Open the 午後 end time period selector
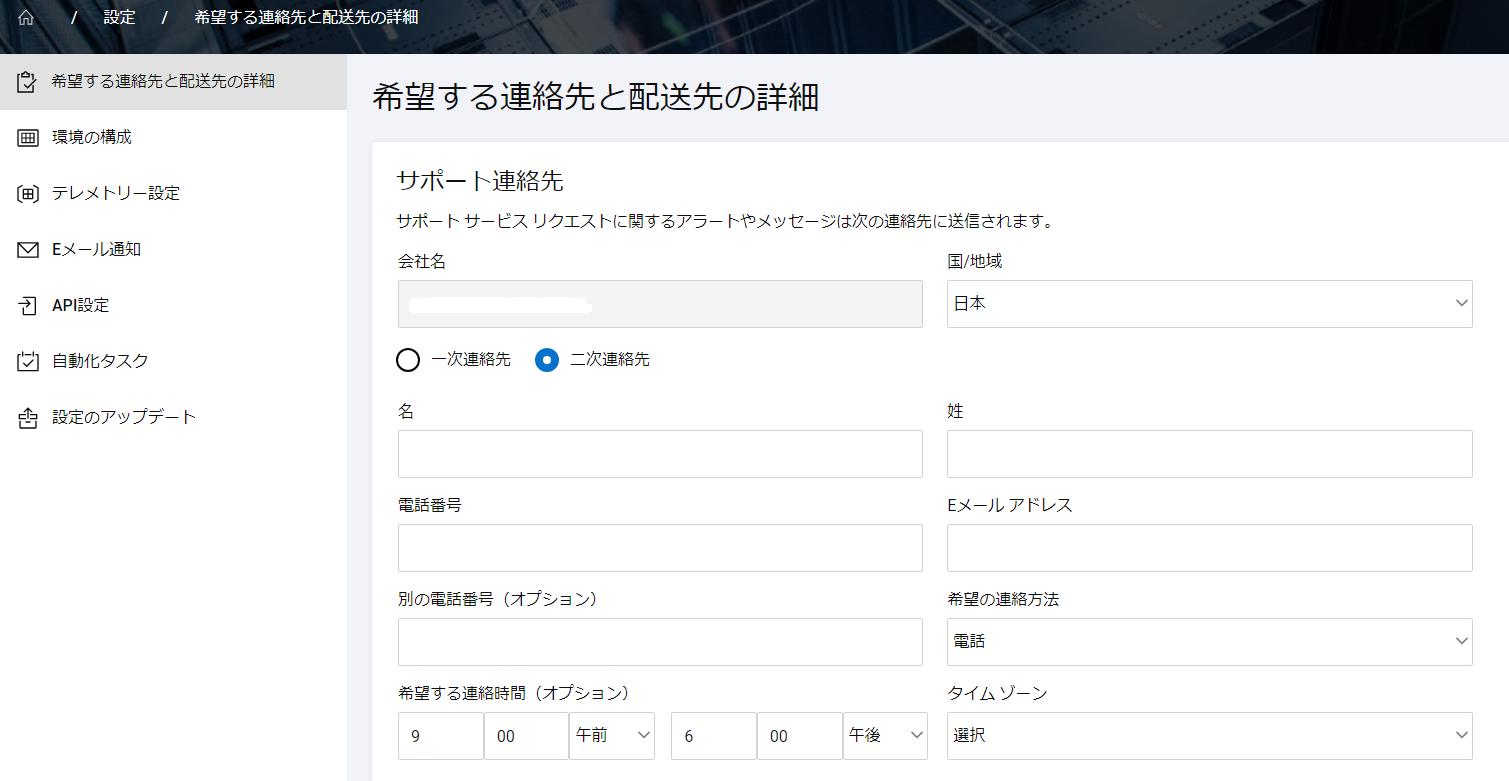This screenshot has height=781, width=1509. pyautogui.click(x=885, y=735)
